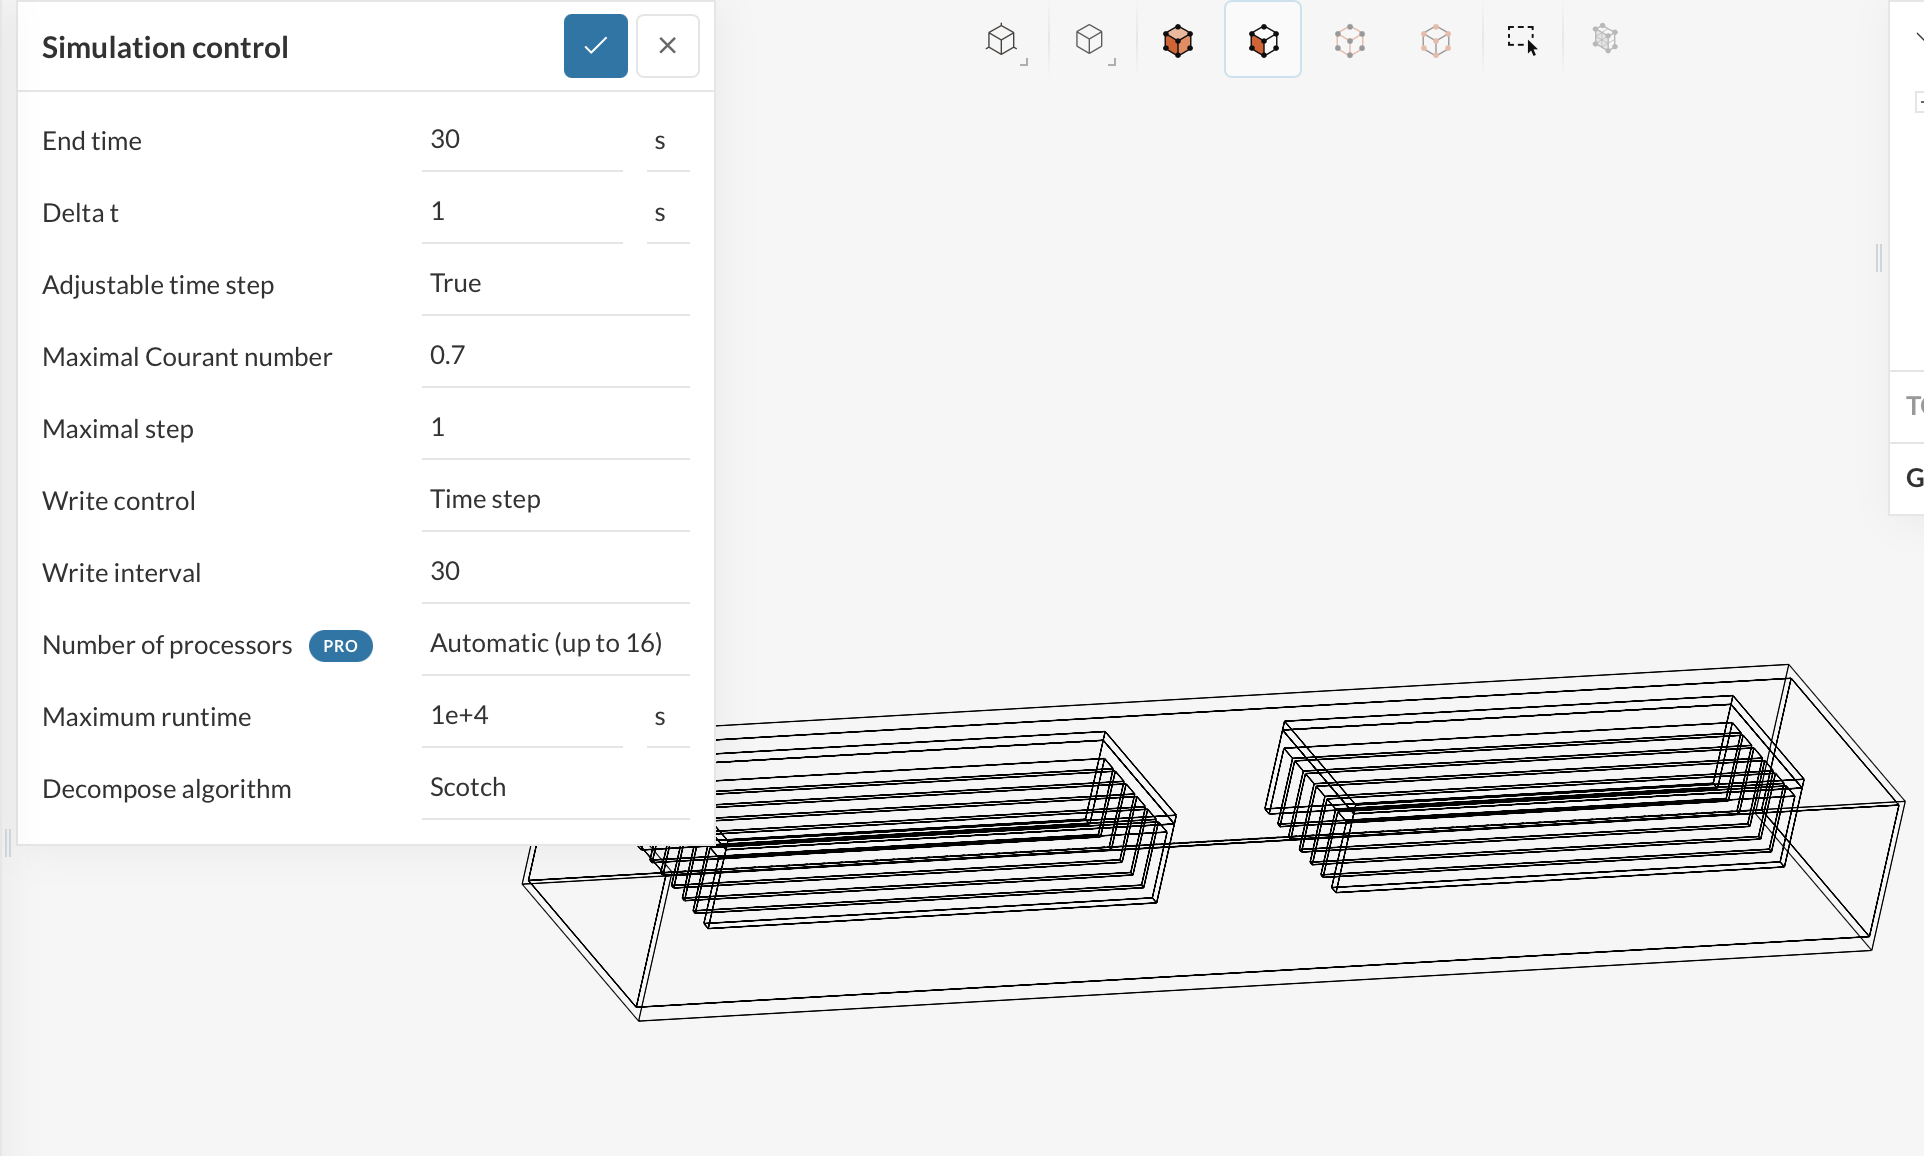This screenshot has height=1156, width=1924.
Task: Click the Maximal Courant number field
Action: 555,356
